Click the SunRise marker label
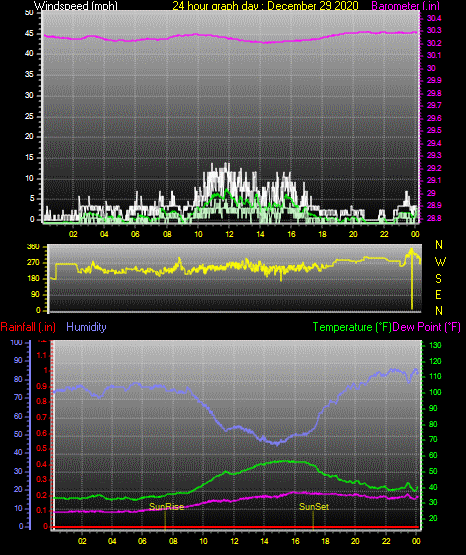The height and width of the screenshot is (555, 466). point(166,507)
